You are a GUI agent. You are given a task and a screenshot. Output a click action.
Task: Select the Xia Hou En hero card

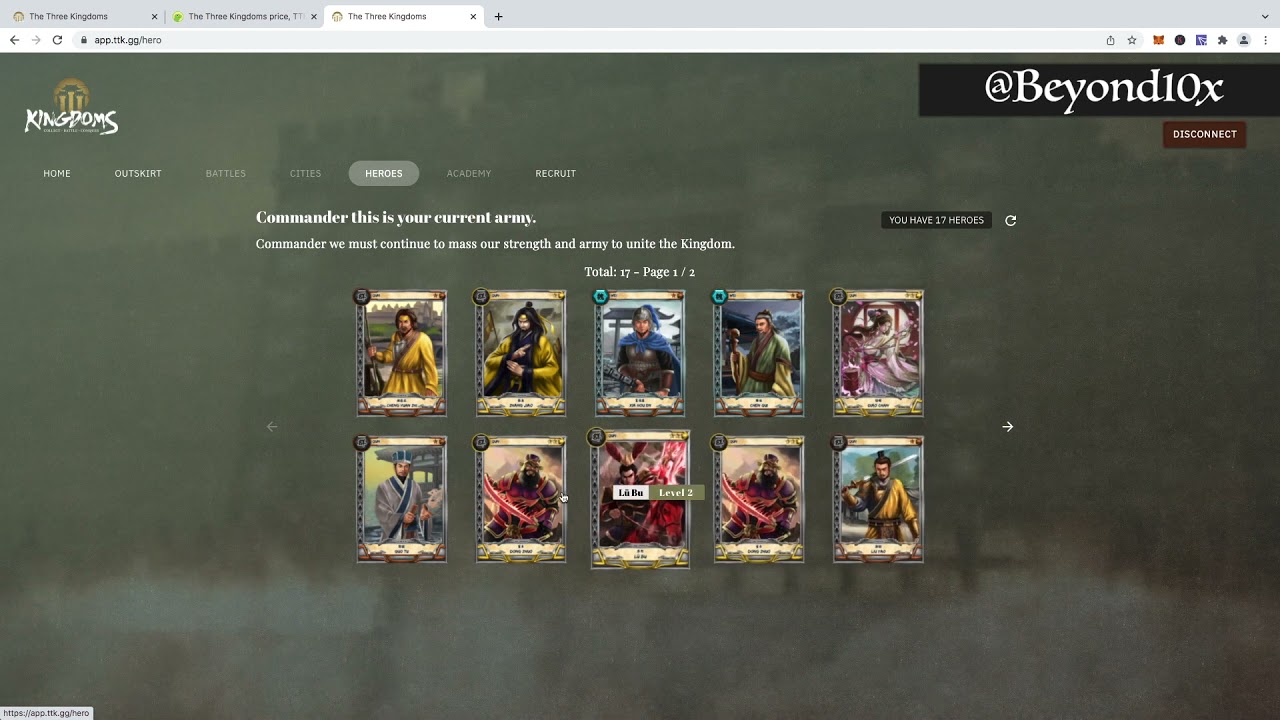click(640, 353)
